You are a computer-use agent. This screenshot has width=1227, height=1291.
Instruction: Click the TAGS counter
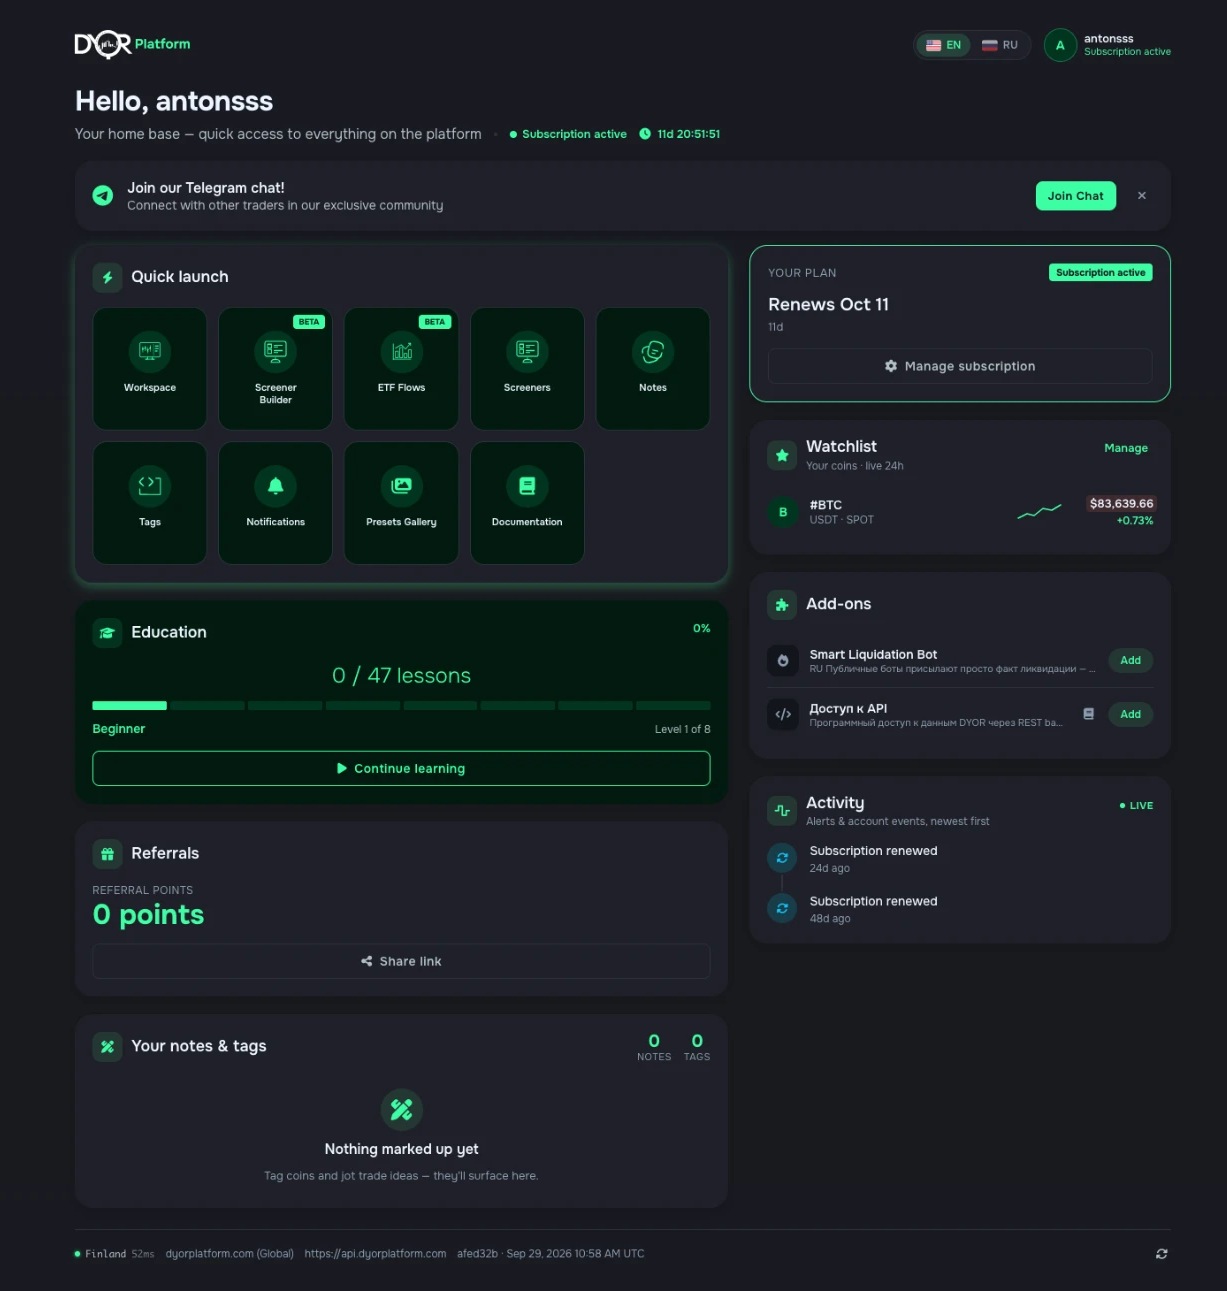[697, 1048]
